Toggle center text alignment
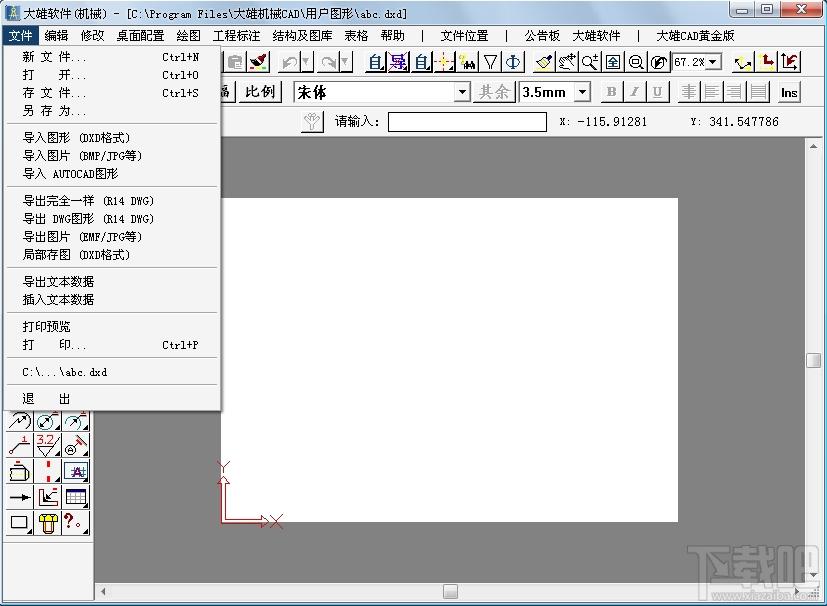Image resolution: width=827 pixels, height=606 pixels. (689, 92)
